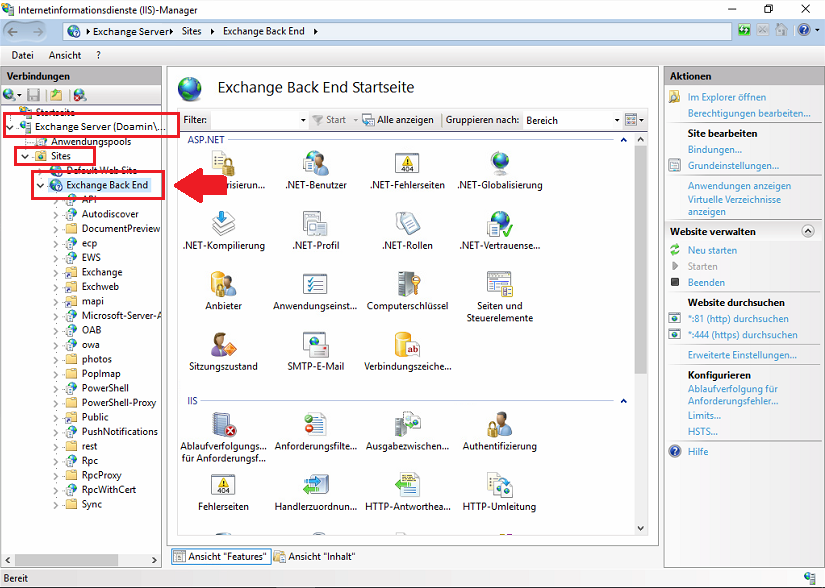Open Ablaufverfolgungsregeln für Anforderungsfehler icon
The width and height of the screenshot is (825, 588).
[224, 424]
